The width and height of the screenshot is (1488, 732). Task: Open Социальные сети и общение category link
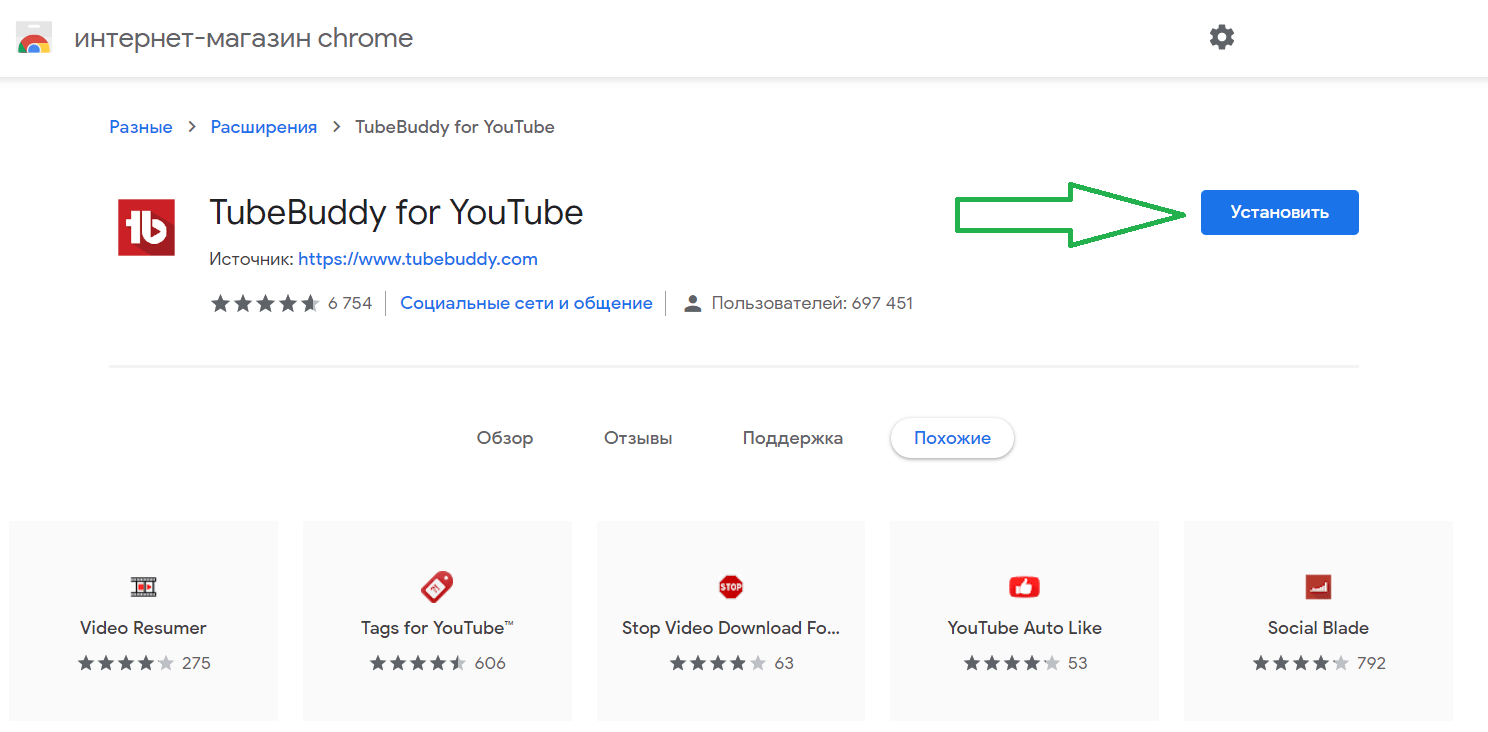[x=526, y=303]
